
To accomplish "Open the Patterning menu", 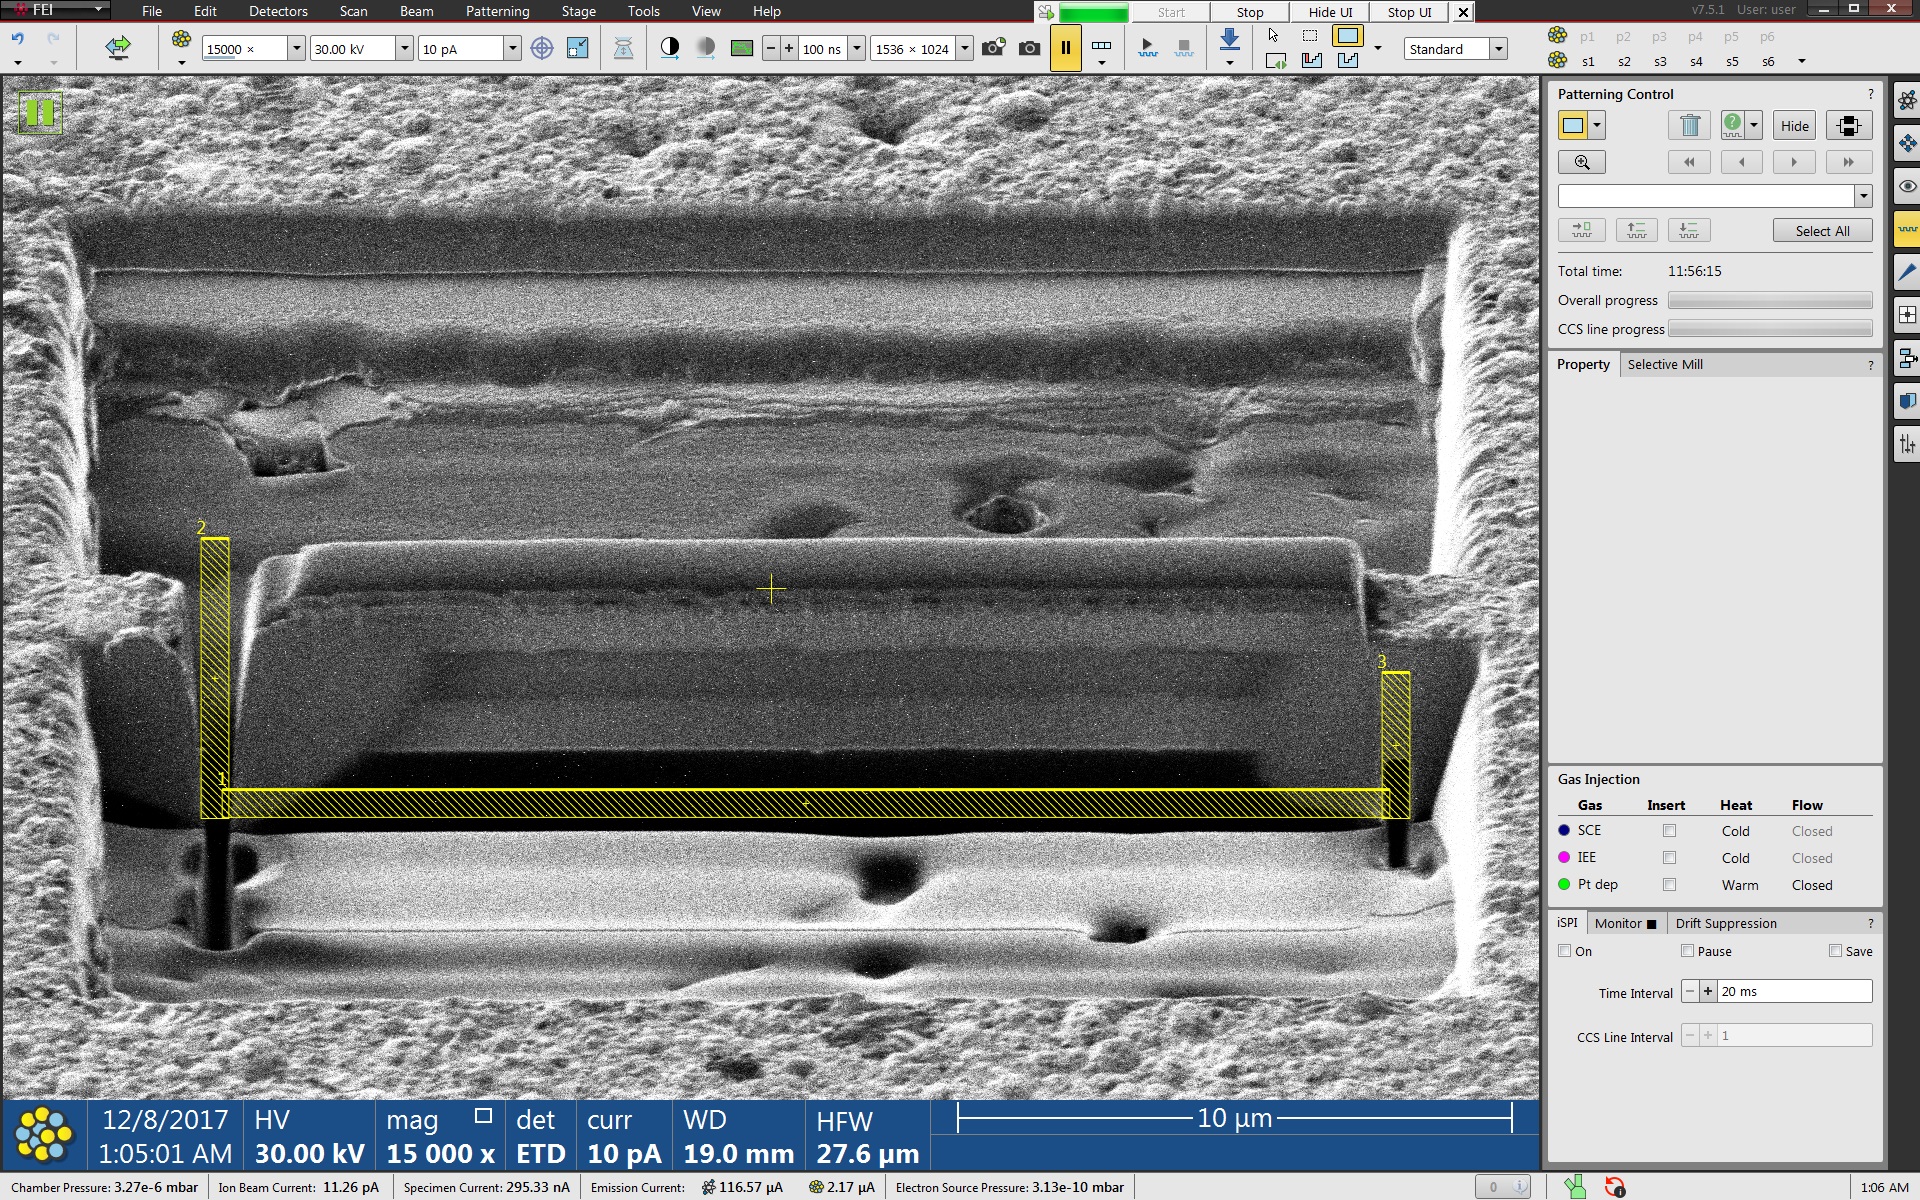I will (497, 11).
